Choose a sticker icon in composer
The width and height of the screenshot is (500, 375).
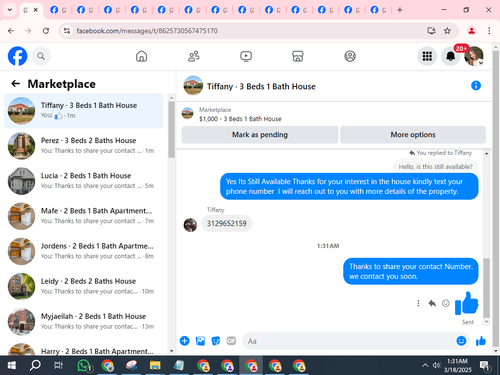pyautogui.click(x=216, y=341)
